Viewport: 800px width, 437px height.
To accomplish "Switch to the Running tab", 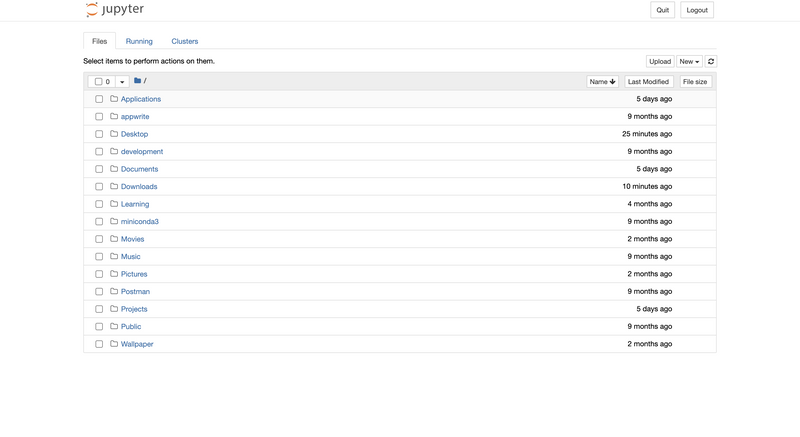I will coord(139,41).
